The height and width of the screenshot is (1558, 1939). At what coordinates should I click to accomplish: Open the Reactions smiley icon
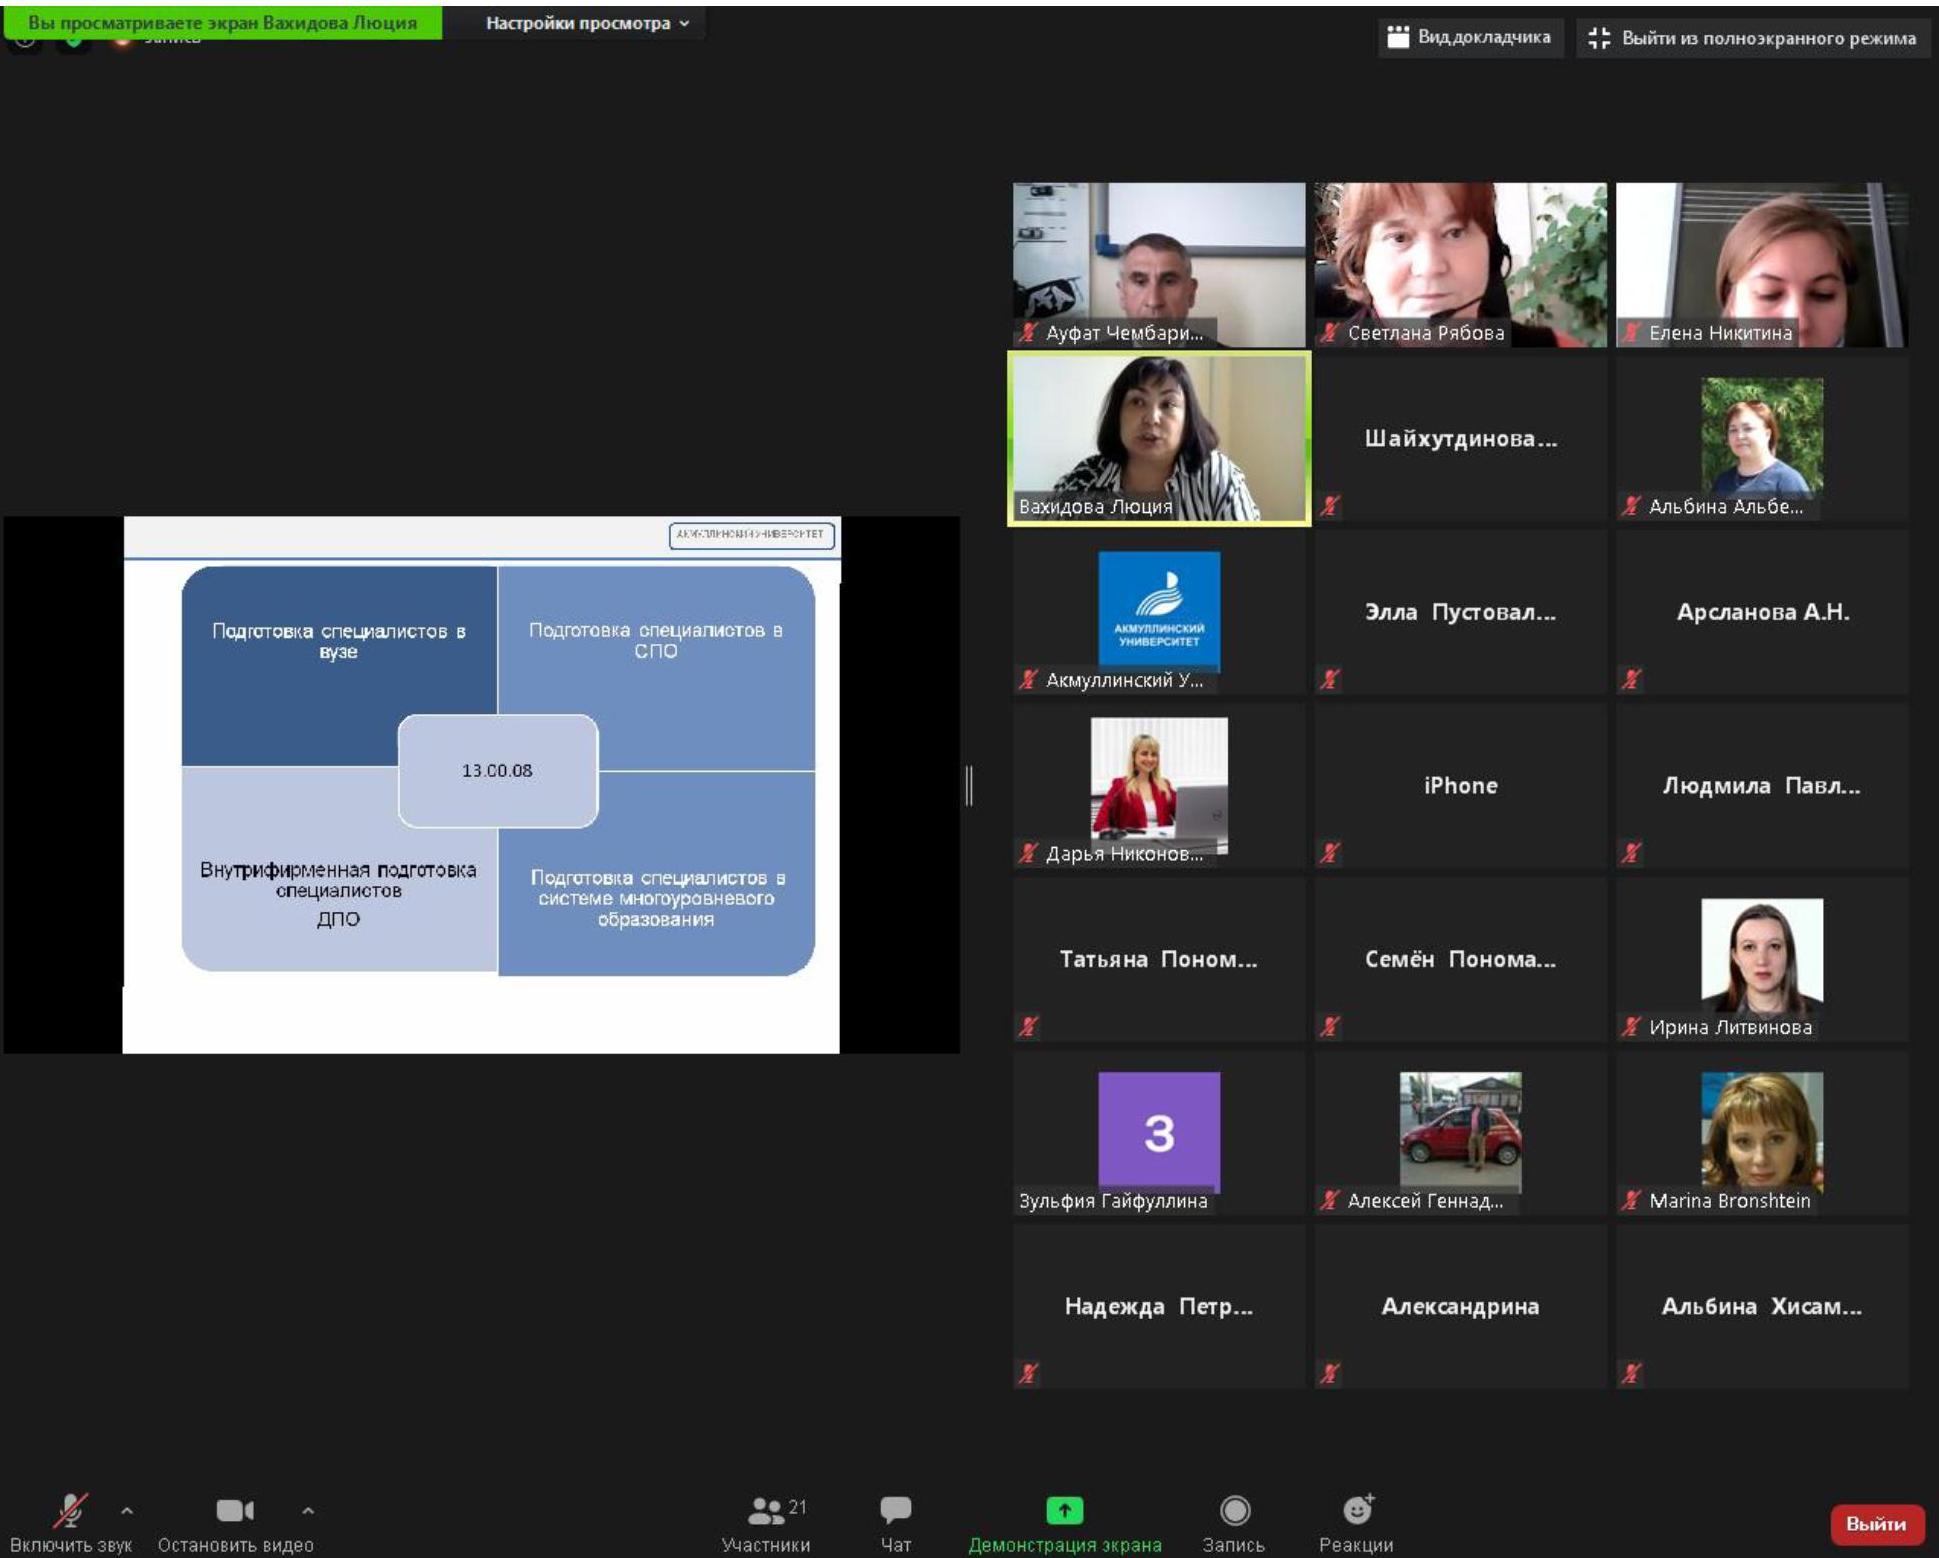click(1356, 1510)
